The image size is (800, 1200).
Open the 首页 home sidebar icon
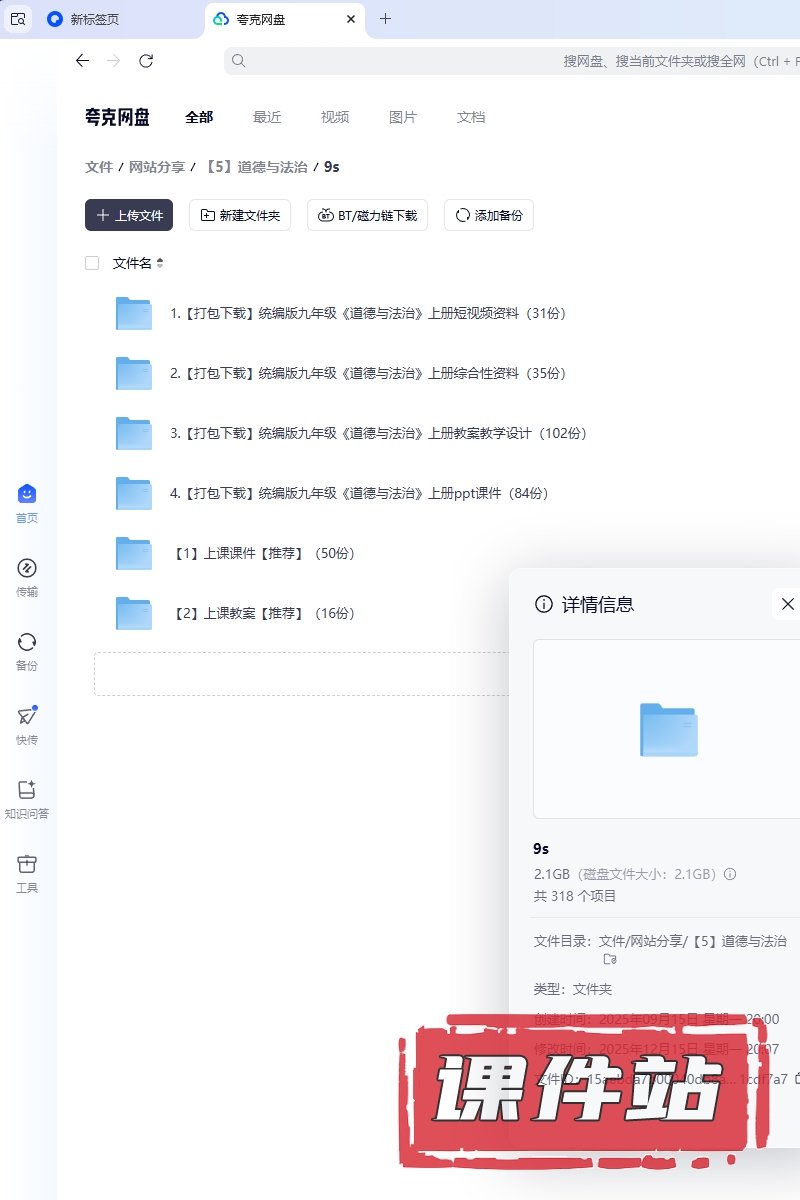click(x=27, y=494)
